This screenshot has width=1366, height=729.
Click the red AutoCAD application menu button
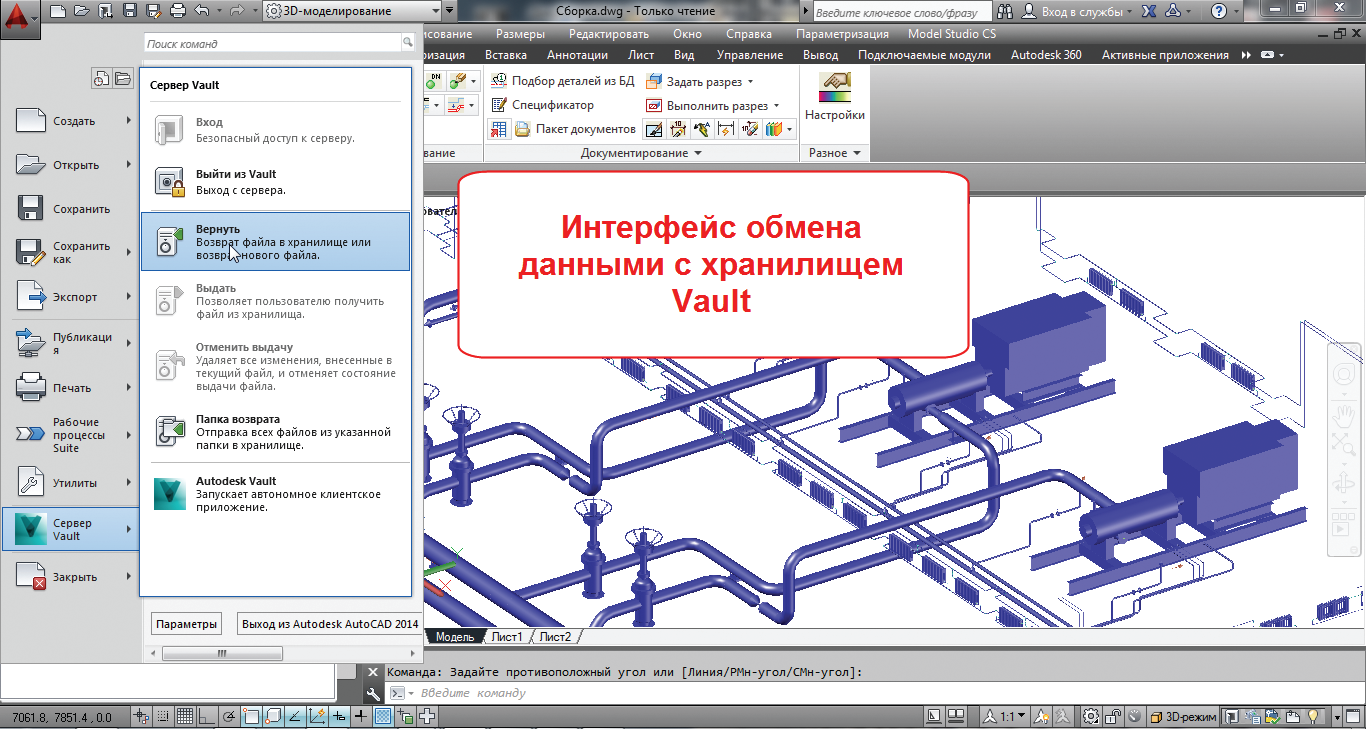point(20,17)
